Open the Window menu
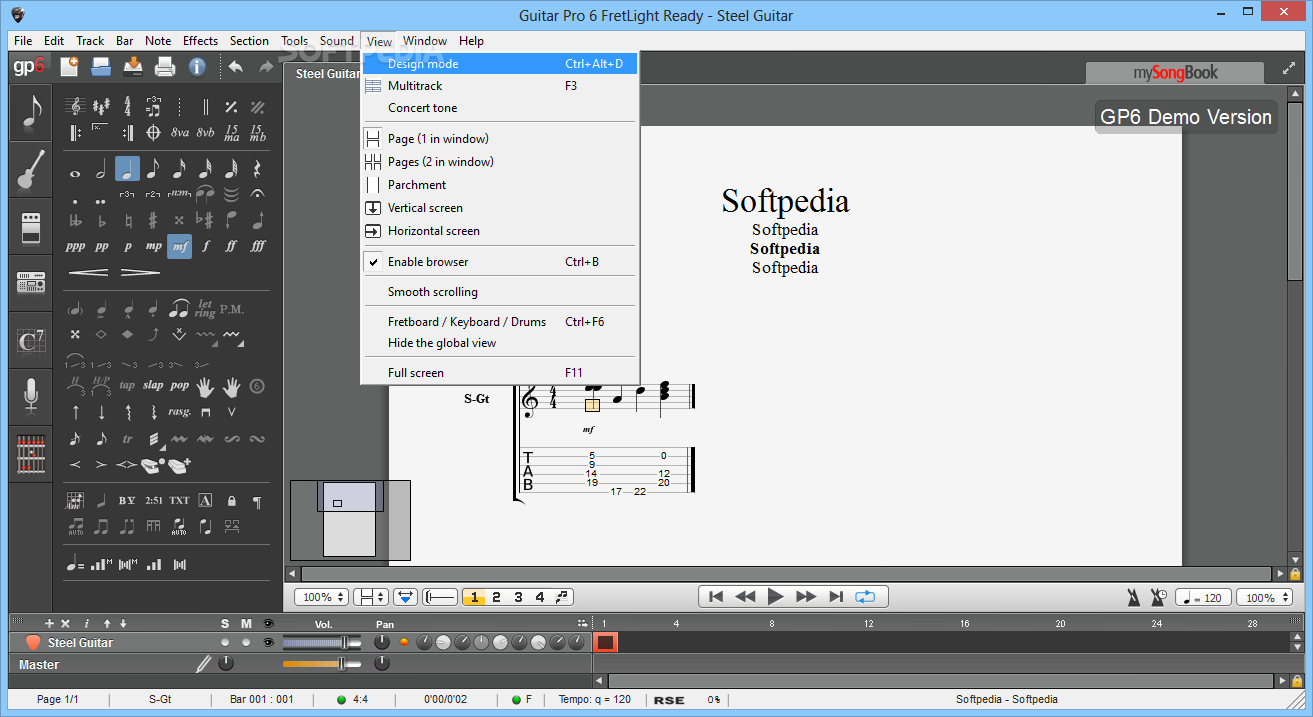 coord(425,41)
